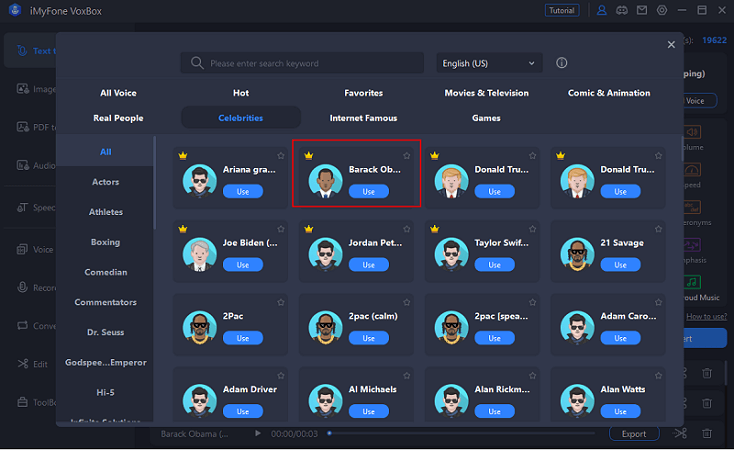Switch to the Real People tab
The height and width of the screenshot is (450, 734).
tap(118, 118)
